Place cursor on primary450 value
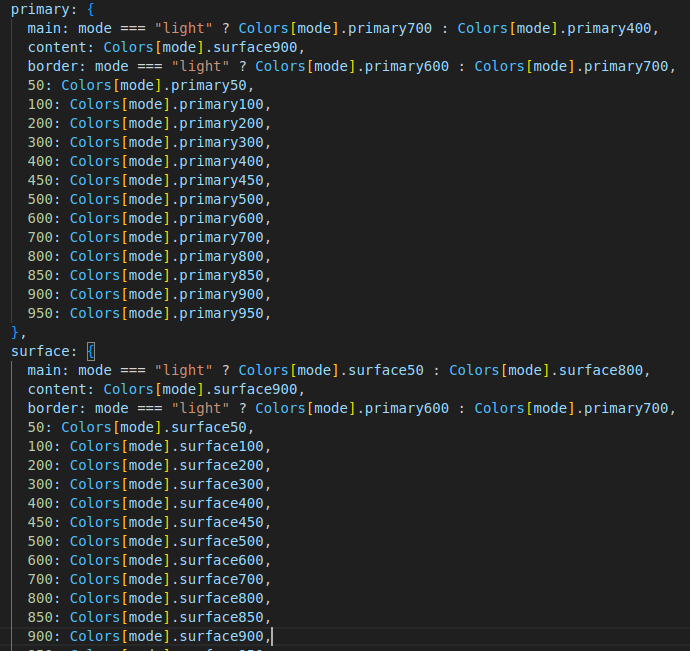 click(225, 180)
